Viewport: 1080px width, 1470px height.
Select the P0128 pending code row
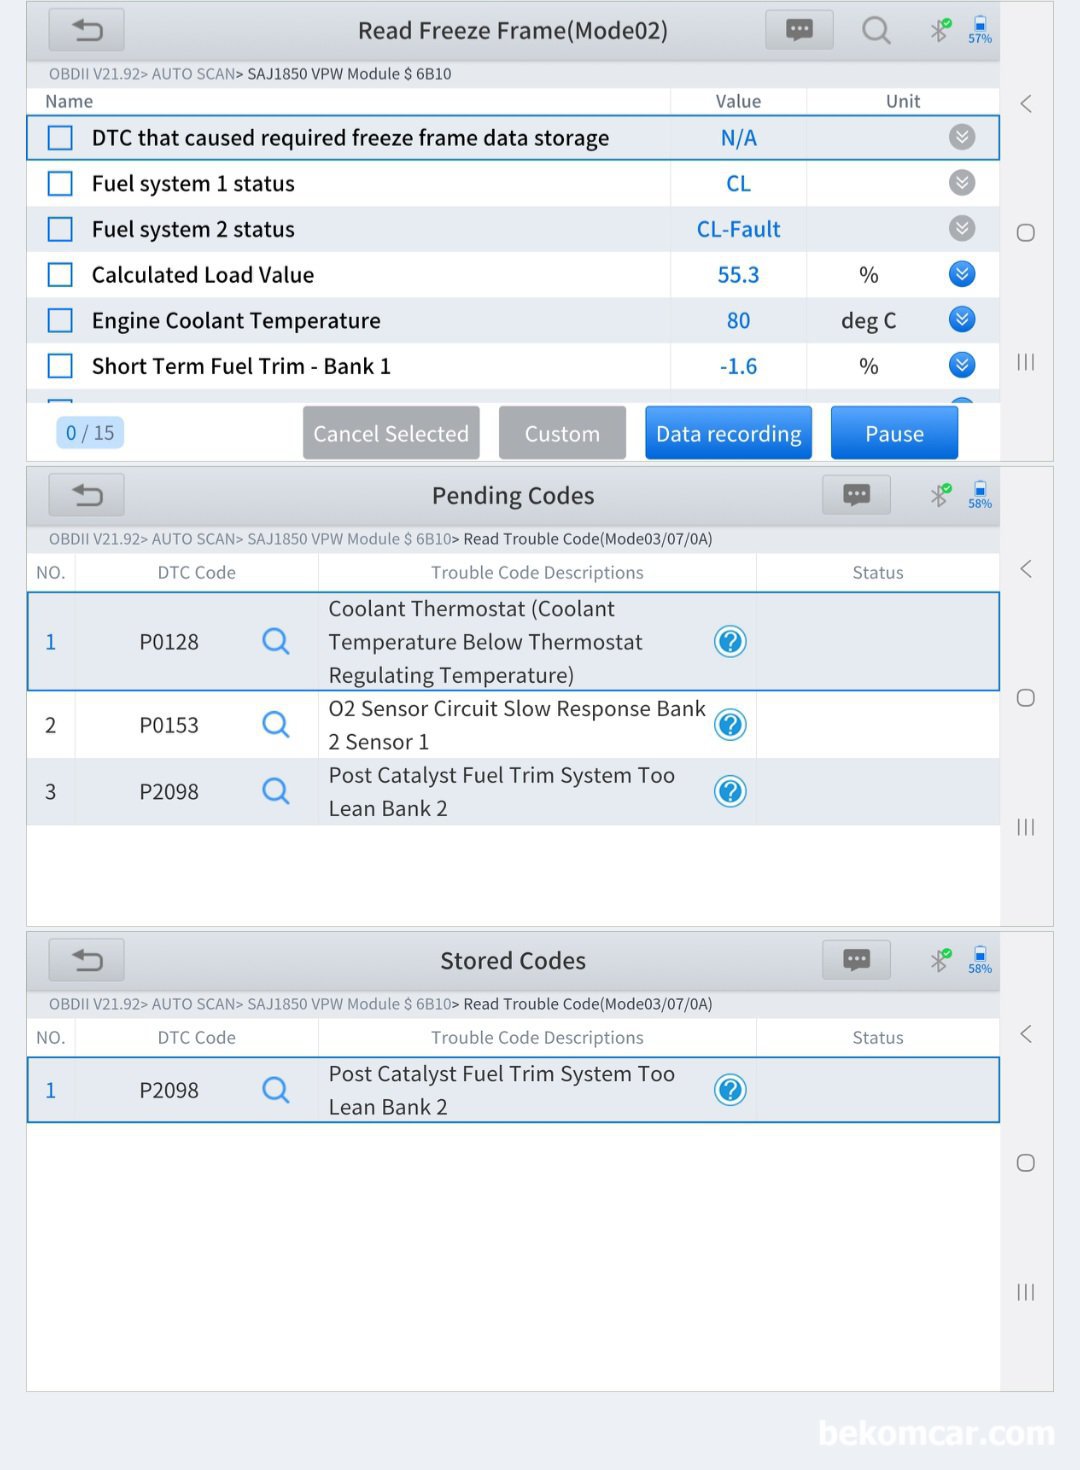point(169,642)
